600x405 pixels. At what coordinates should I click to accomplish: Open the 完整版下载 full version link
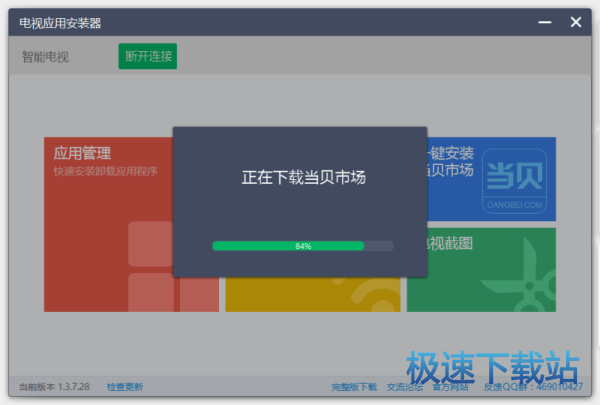354,387
